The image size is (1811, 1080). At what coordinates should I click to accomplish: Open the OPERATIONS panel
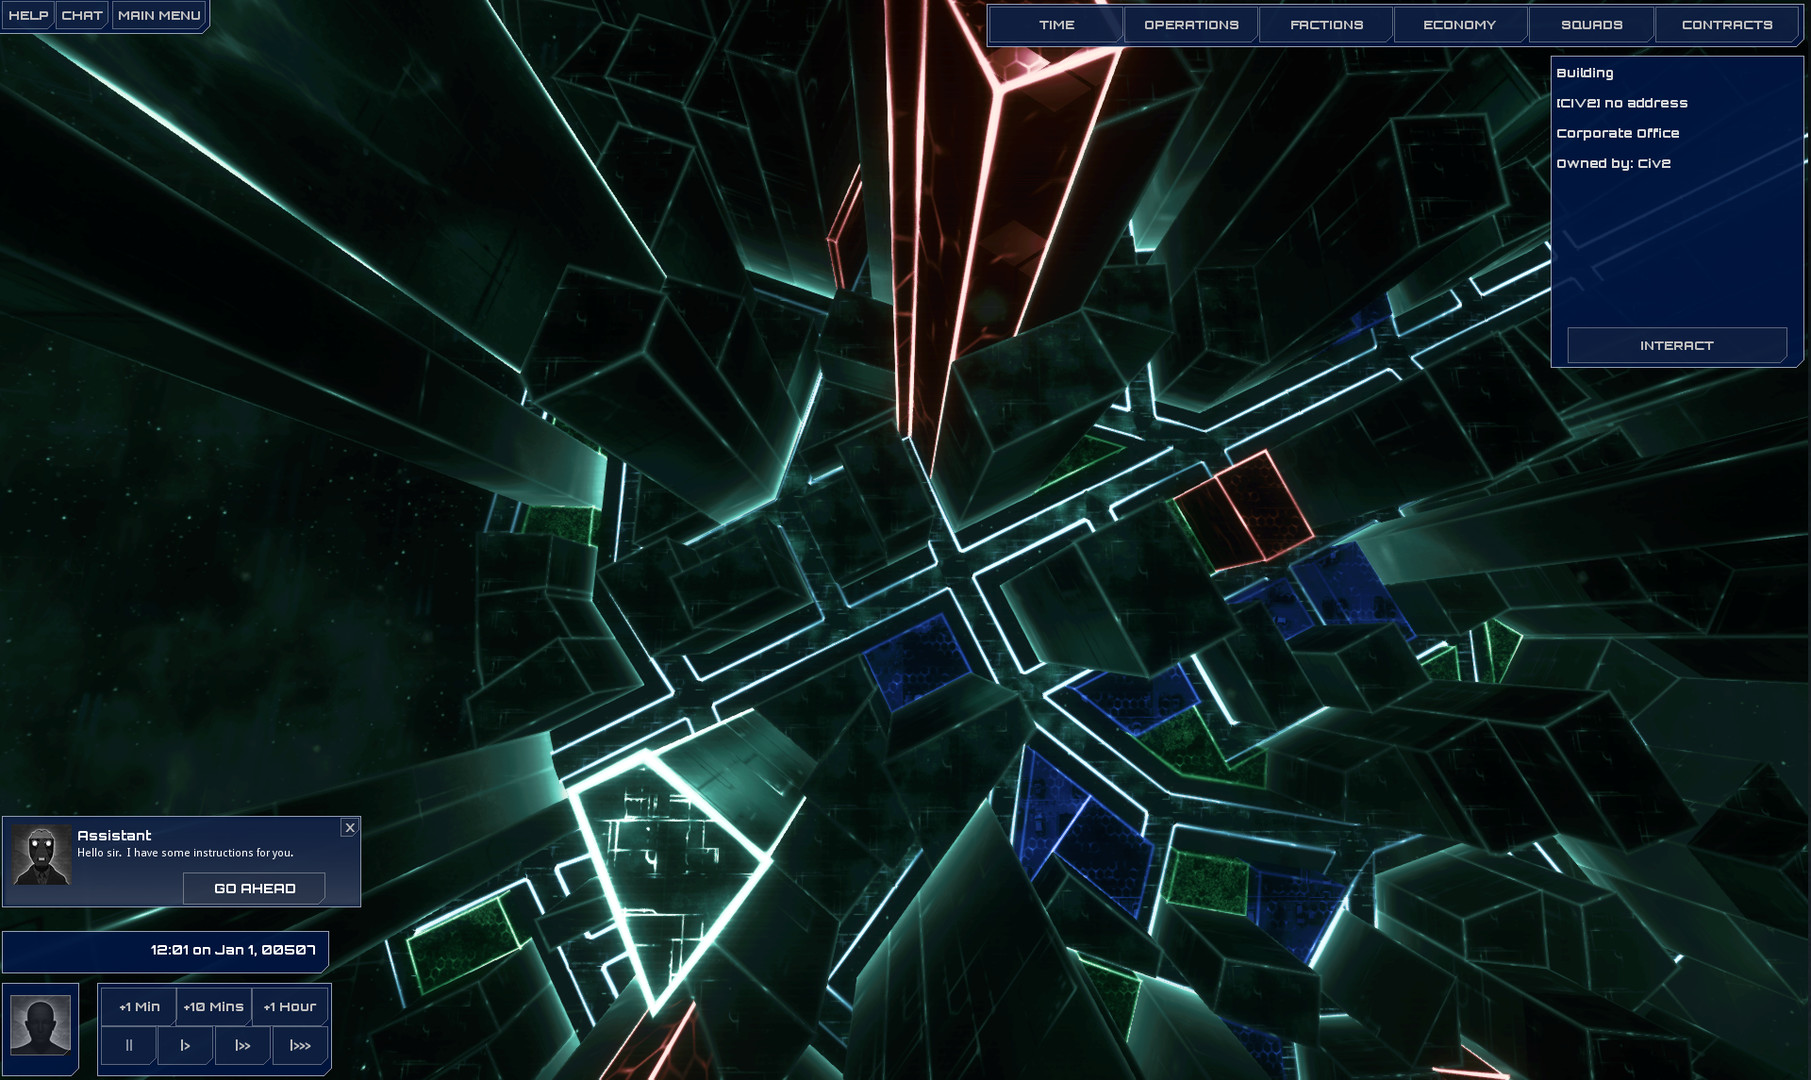tap(1190, 24)
